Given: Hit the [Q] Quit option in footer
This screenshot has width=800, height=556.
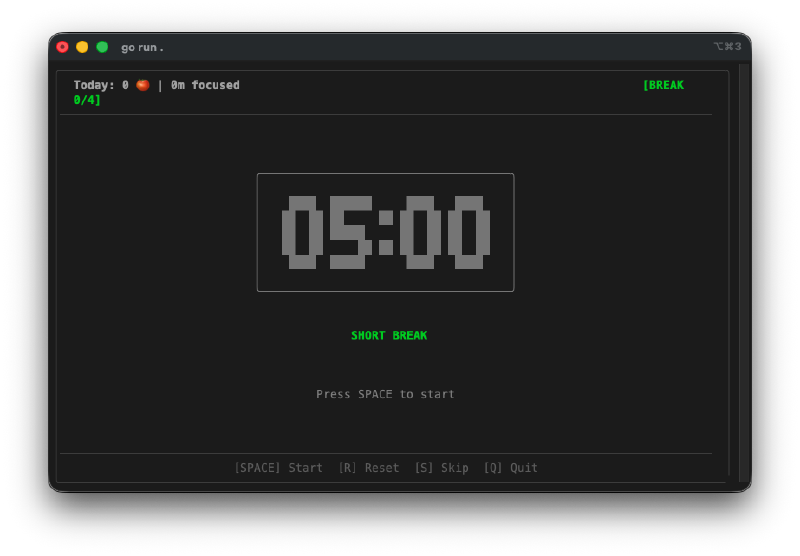Looking at the screenshot, I should click(x=510, y=468).
